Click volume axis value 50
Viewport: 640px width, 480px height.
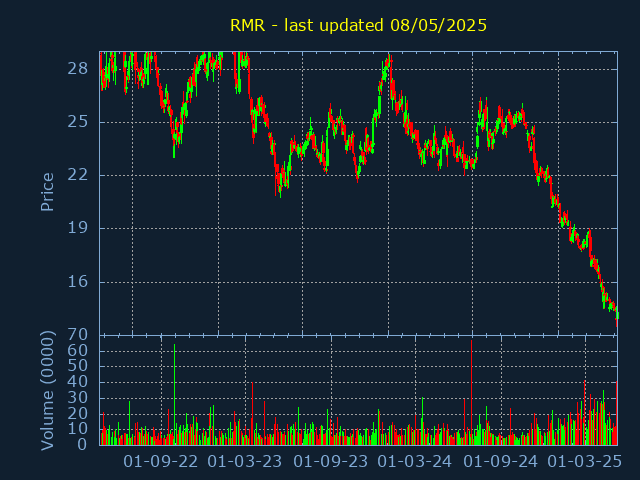point(78,366)
